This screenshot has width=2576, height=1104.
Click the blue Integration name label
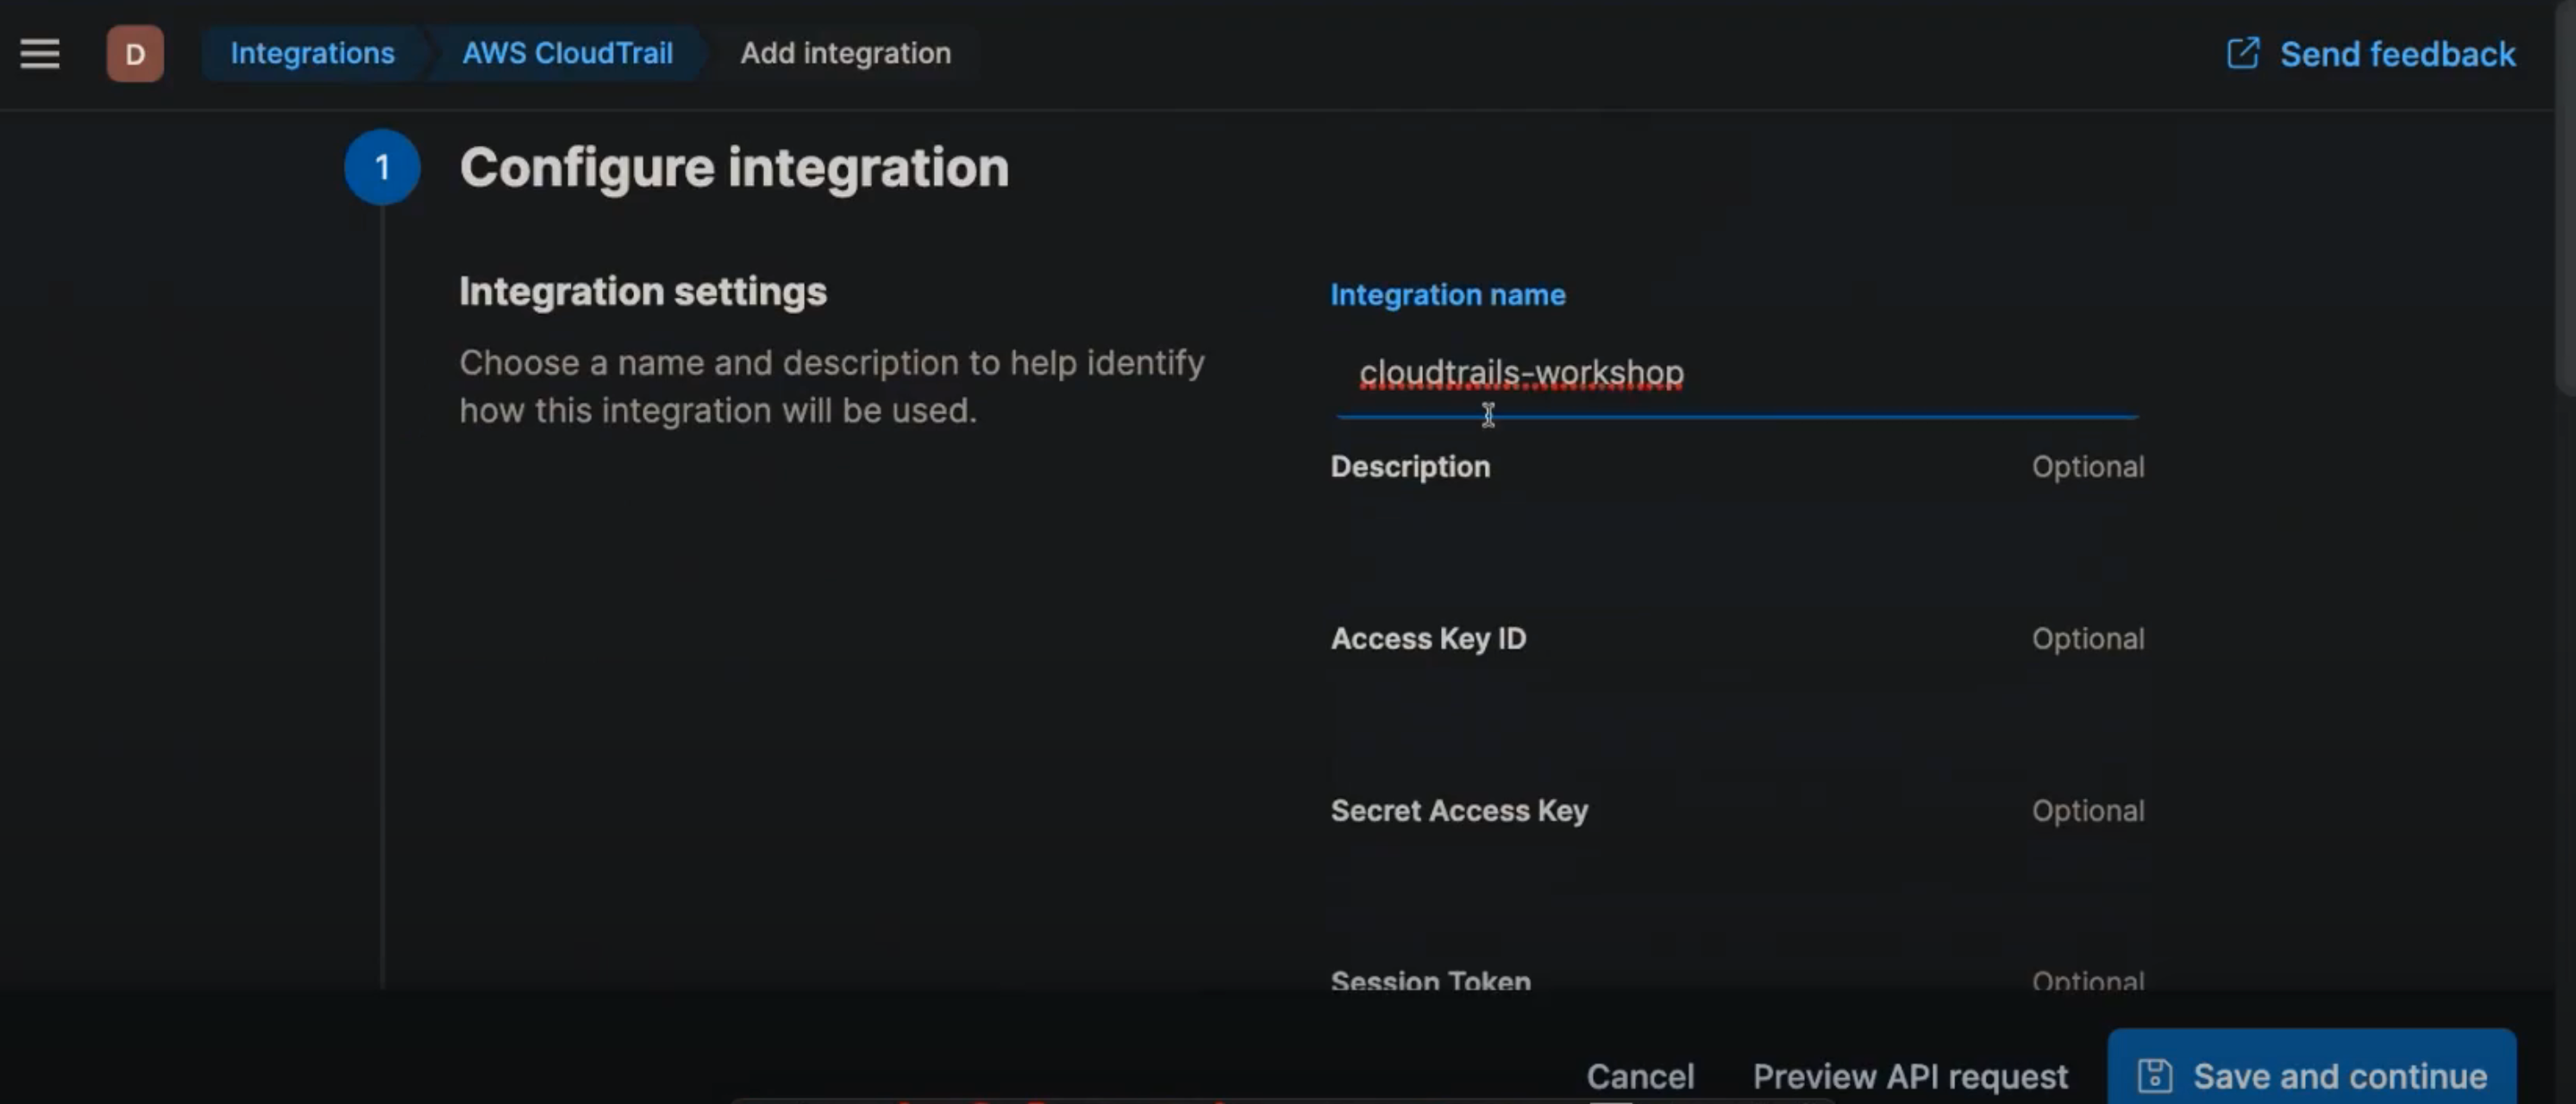[x=1447, y=294]
